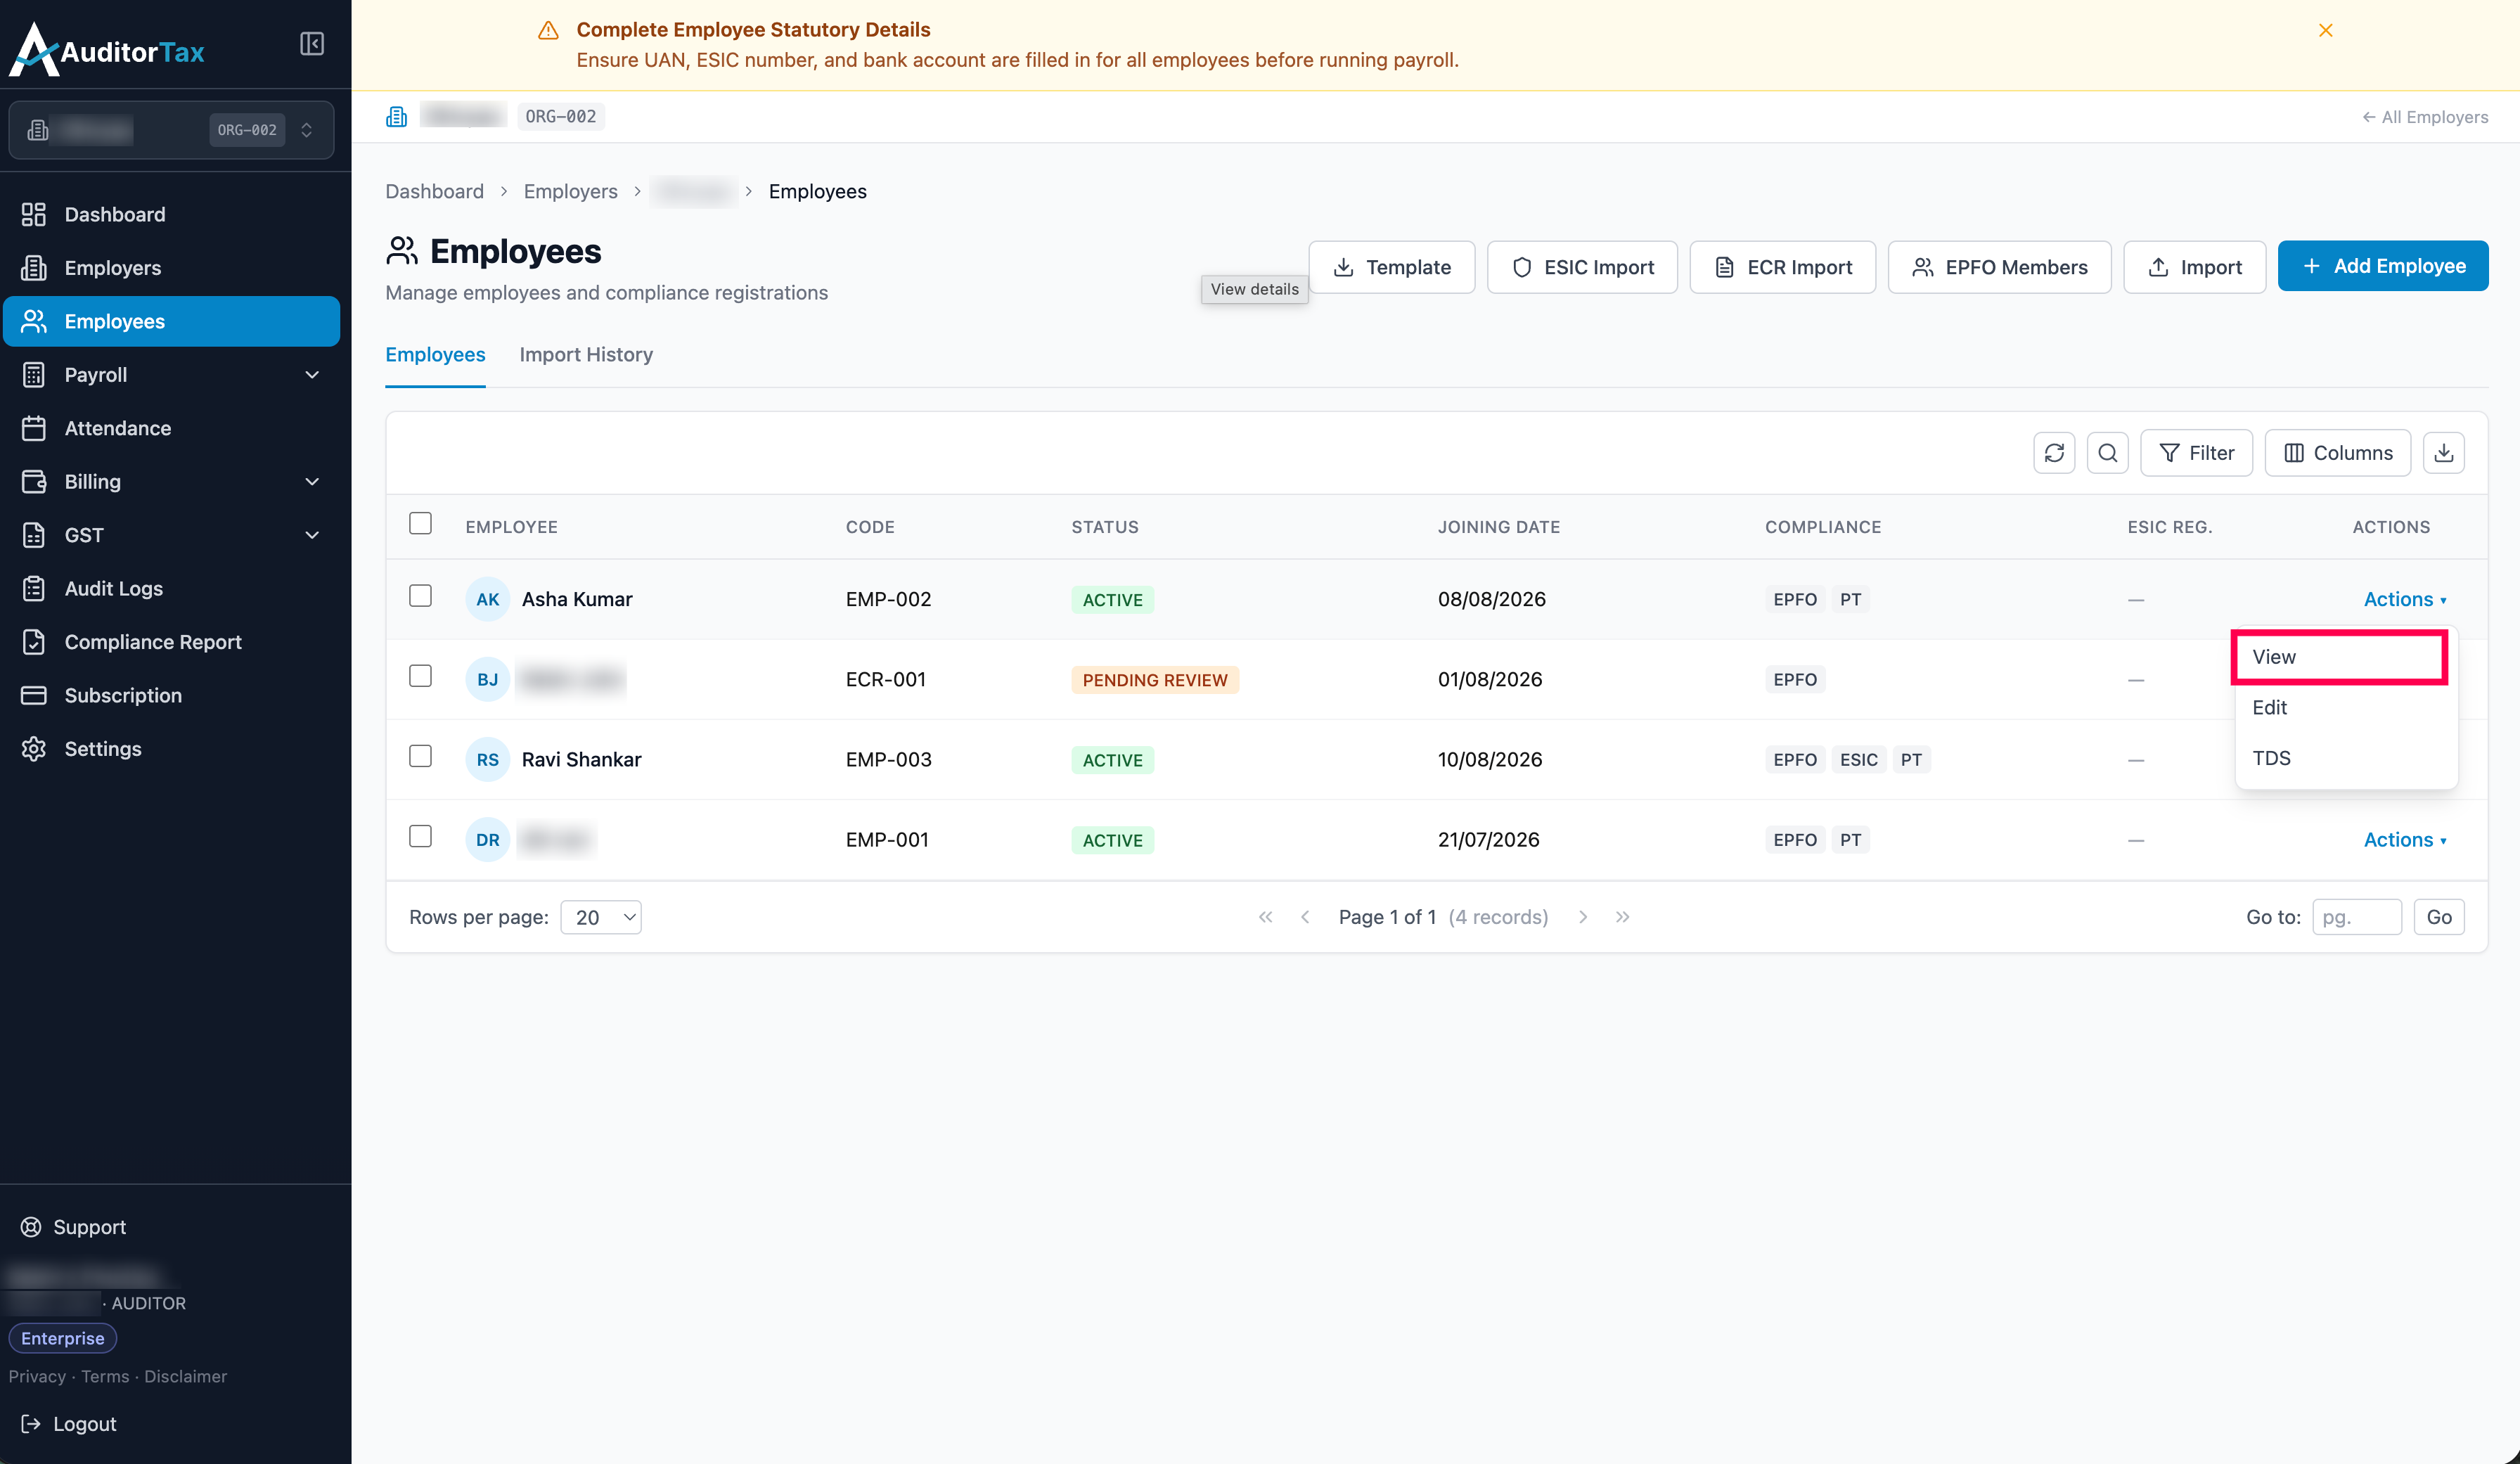2520x1464 pixels.
Task: Switch to the Import History tab
Action: [x=586, y=355]
